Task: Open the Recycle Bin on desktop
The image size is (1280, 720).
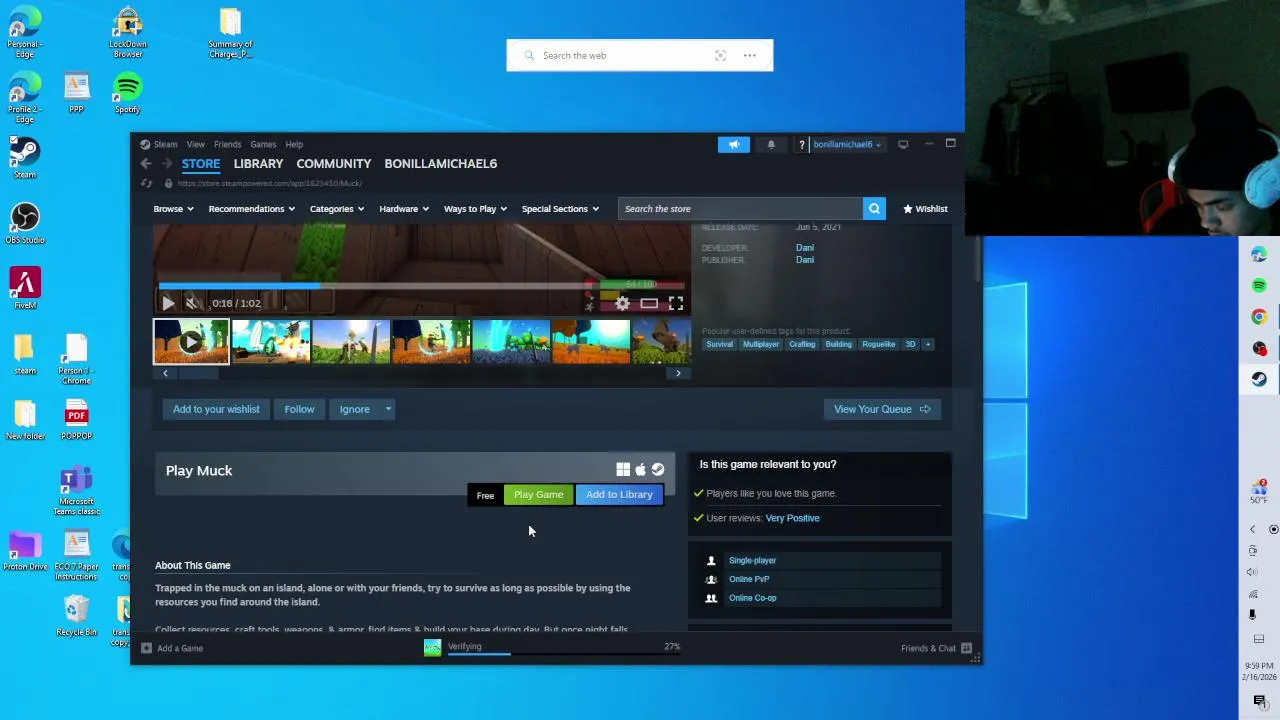Action: [76, 616]
